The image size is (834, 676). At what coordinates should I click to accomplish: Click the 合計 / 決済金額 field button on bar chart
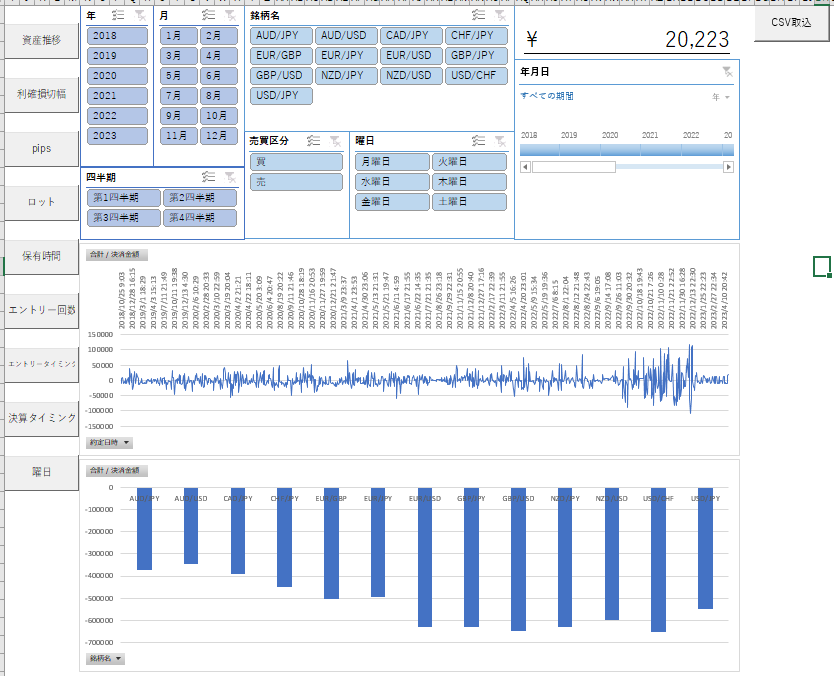(x=116, y=471)
